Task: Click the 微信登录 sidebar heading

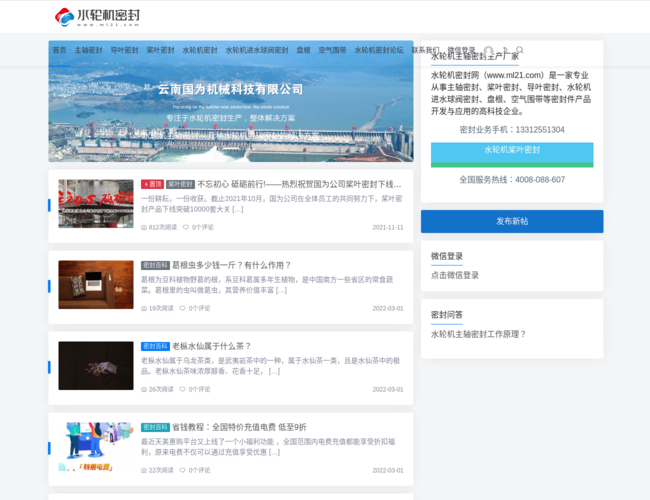Action: [447, 256]
